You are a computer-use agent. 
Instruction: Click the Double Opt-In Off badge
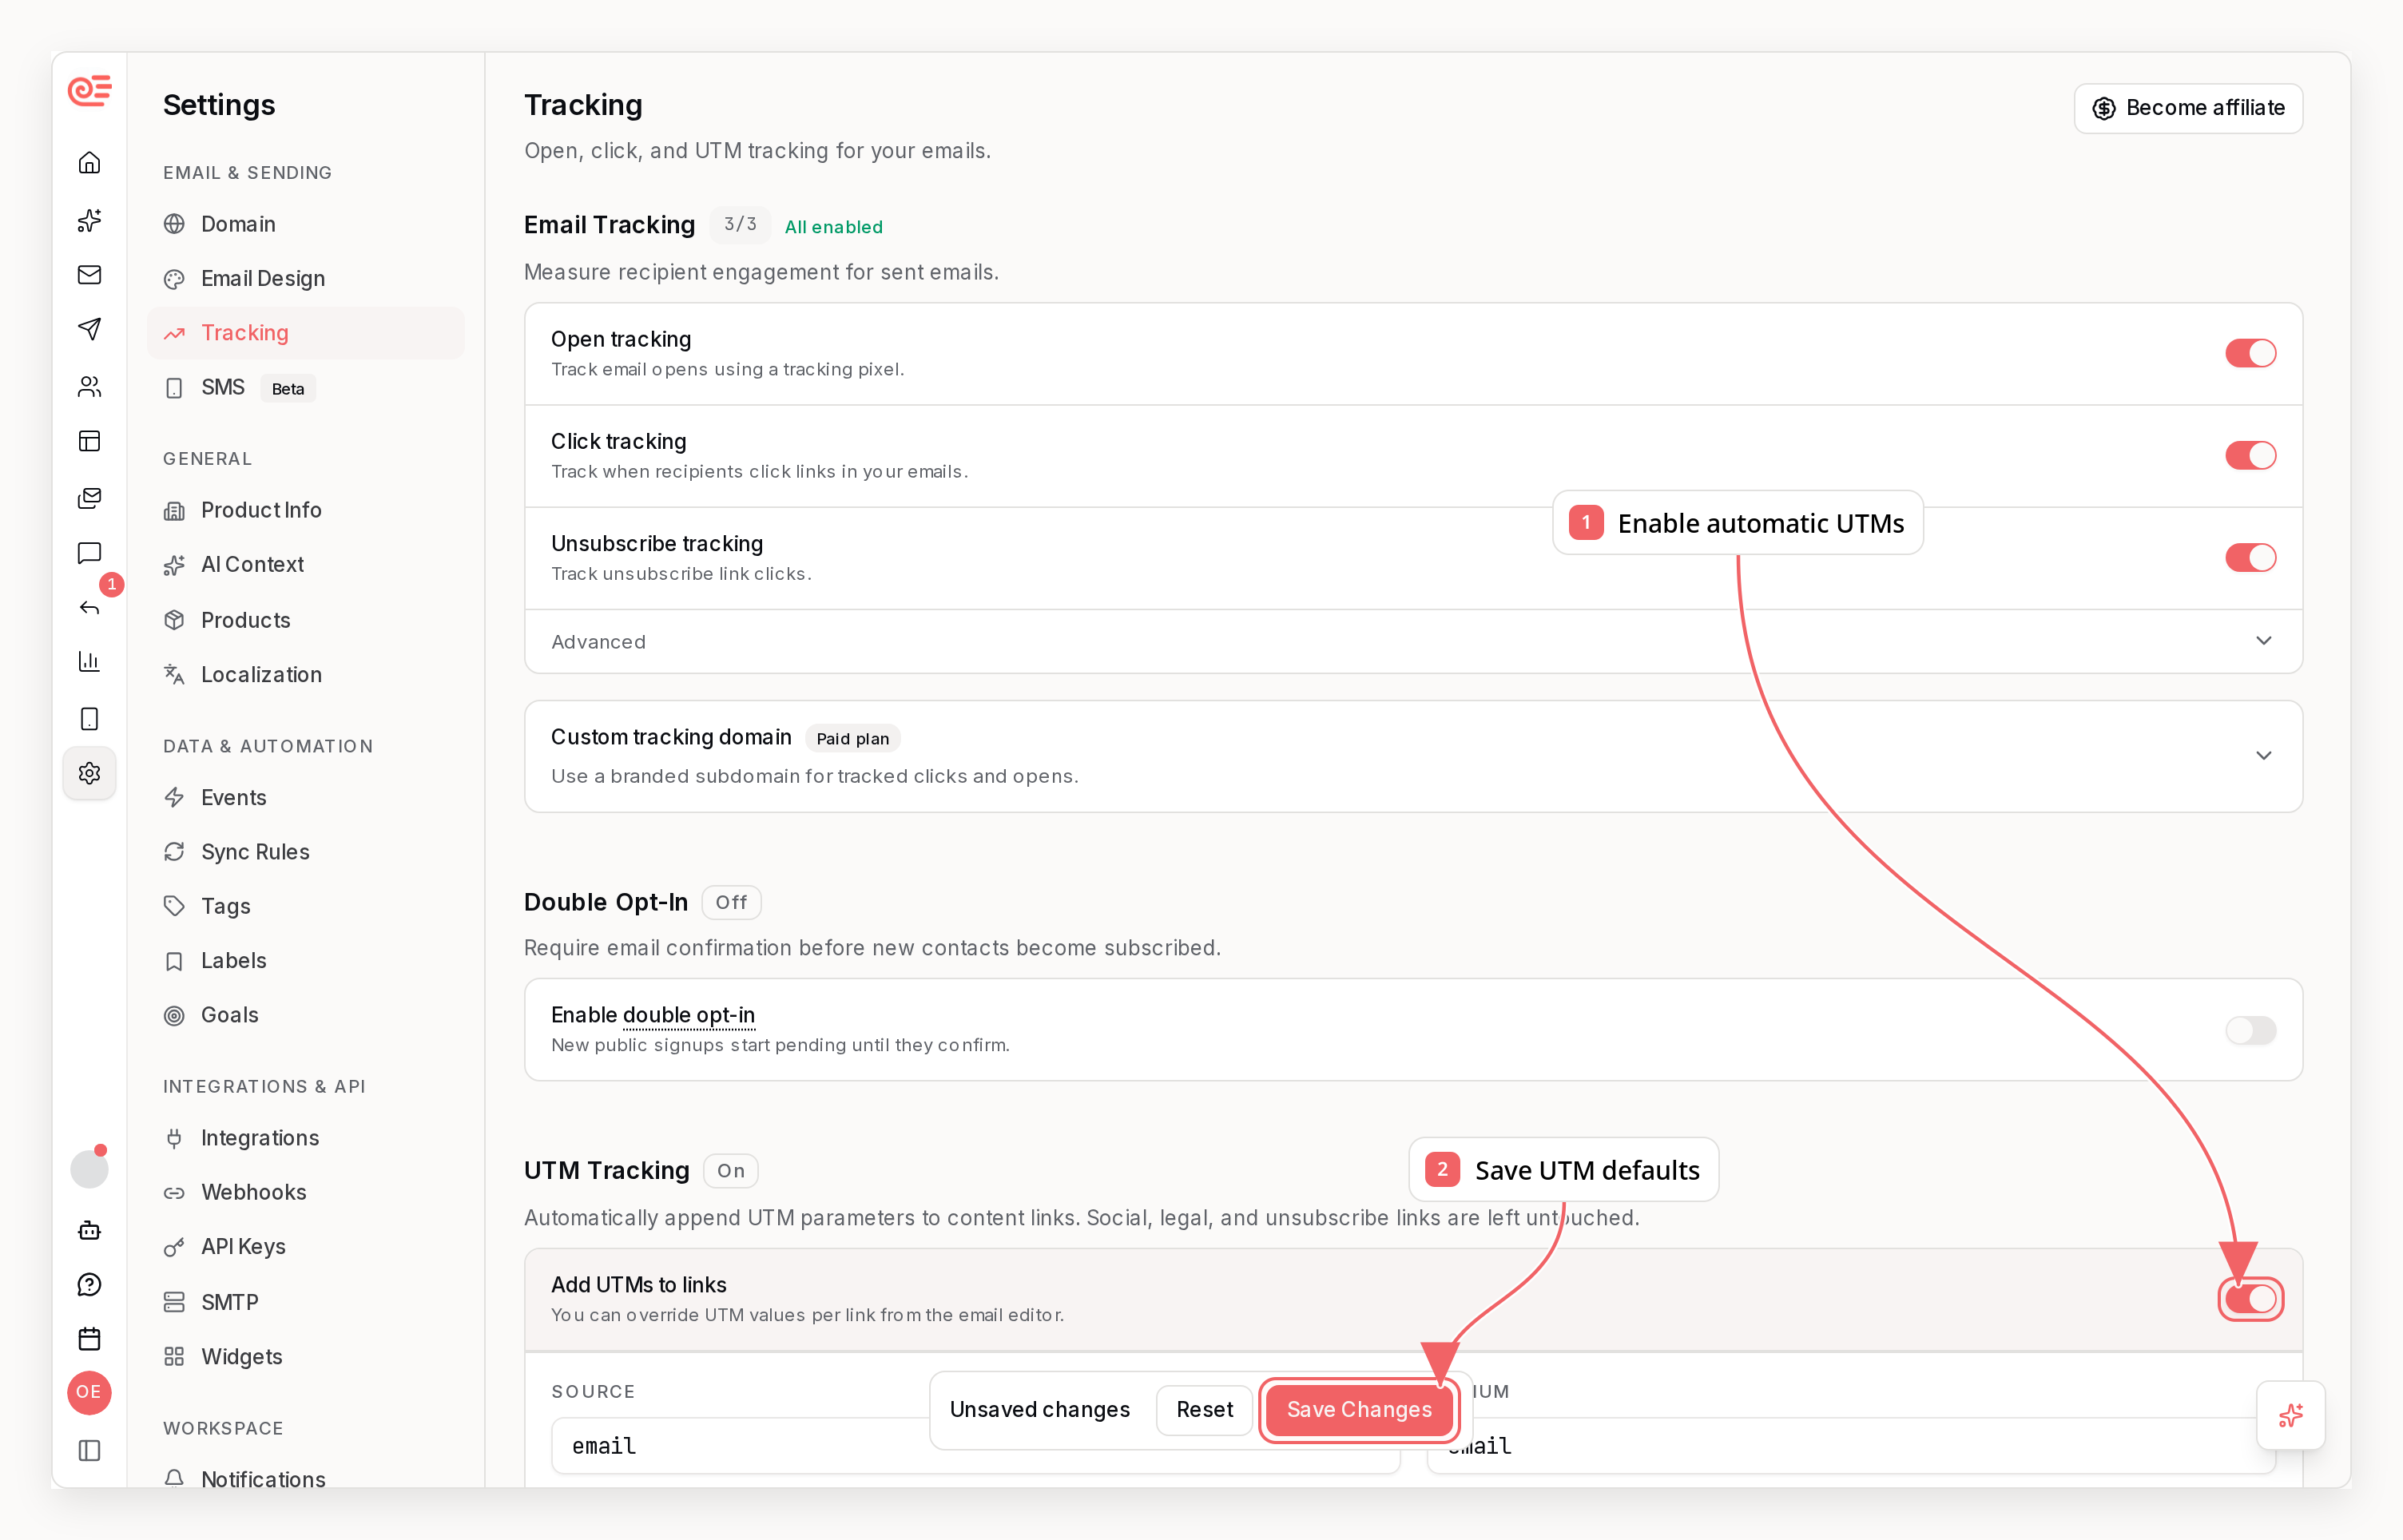[x=731, y=902]
